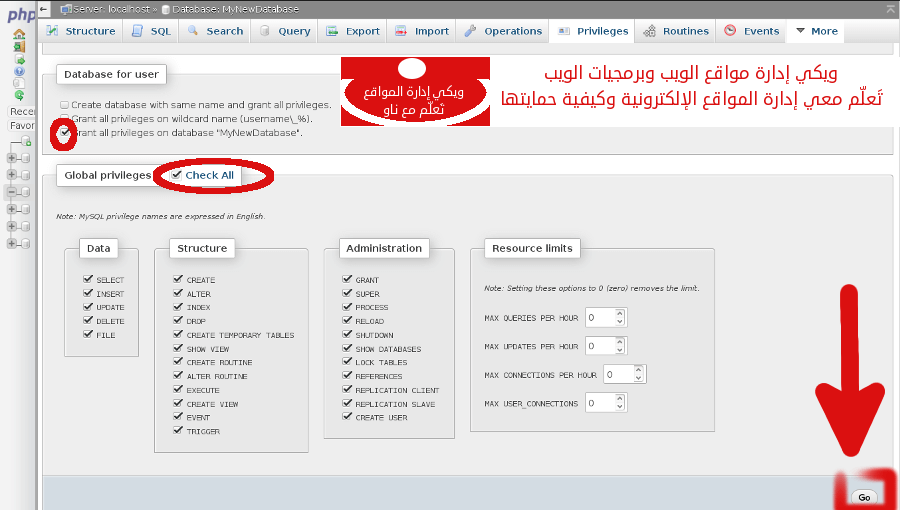
Task: Click the green reload navigation icon in sidebar
Action: click(19, 95)
